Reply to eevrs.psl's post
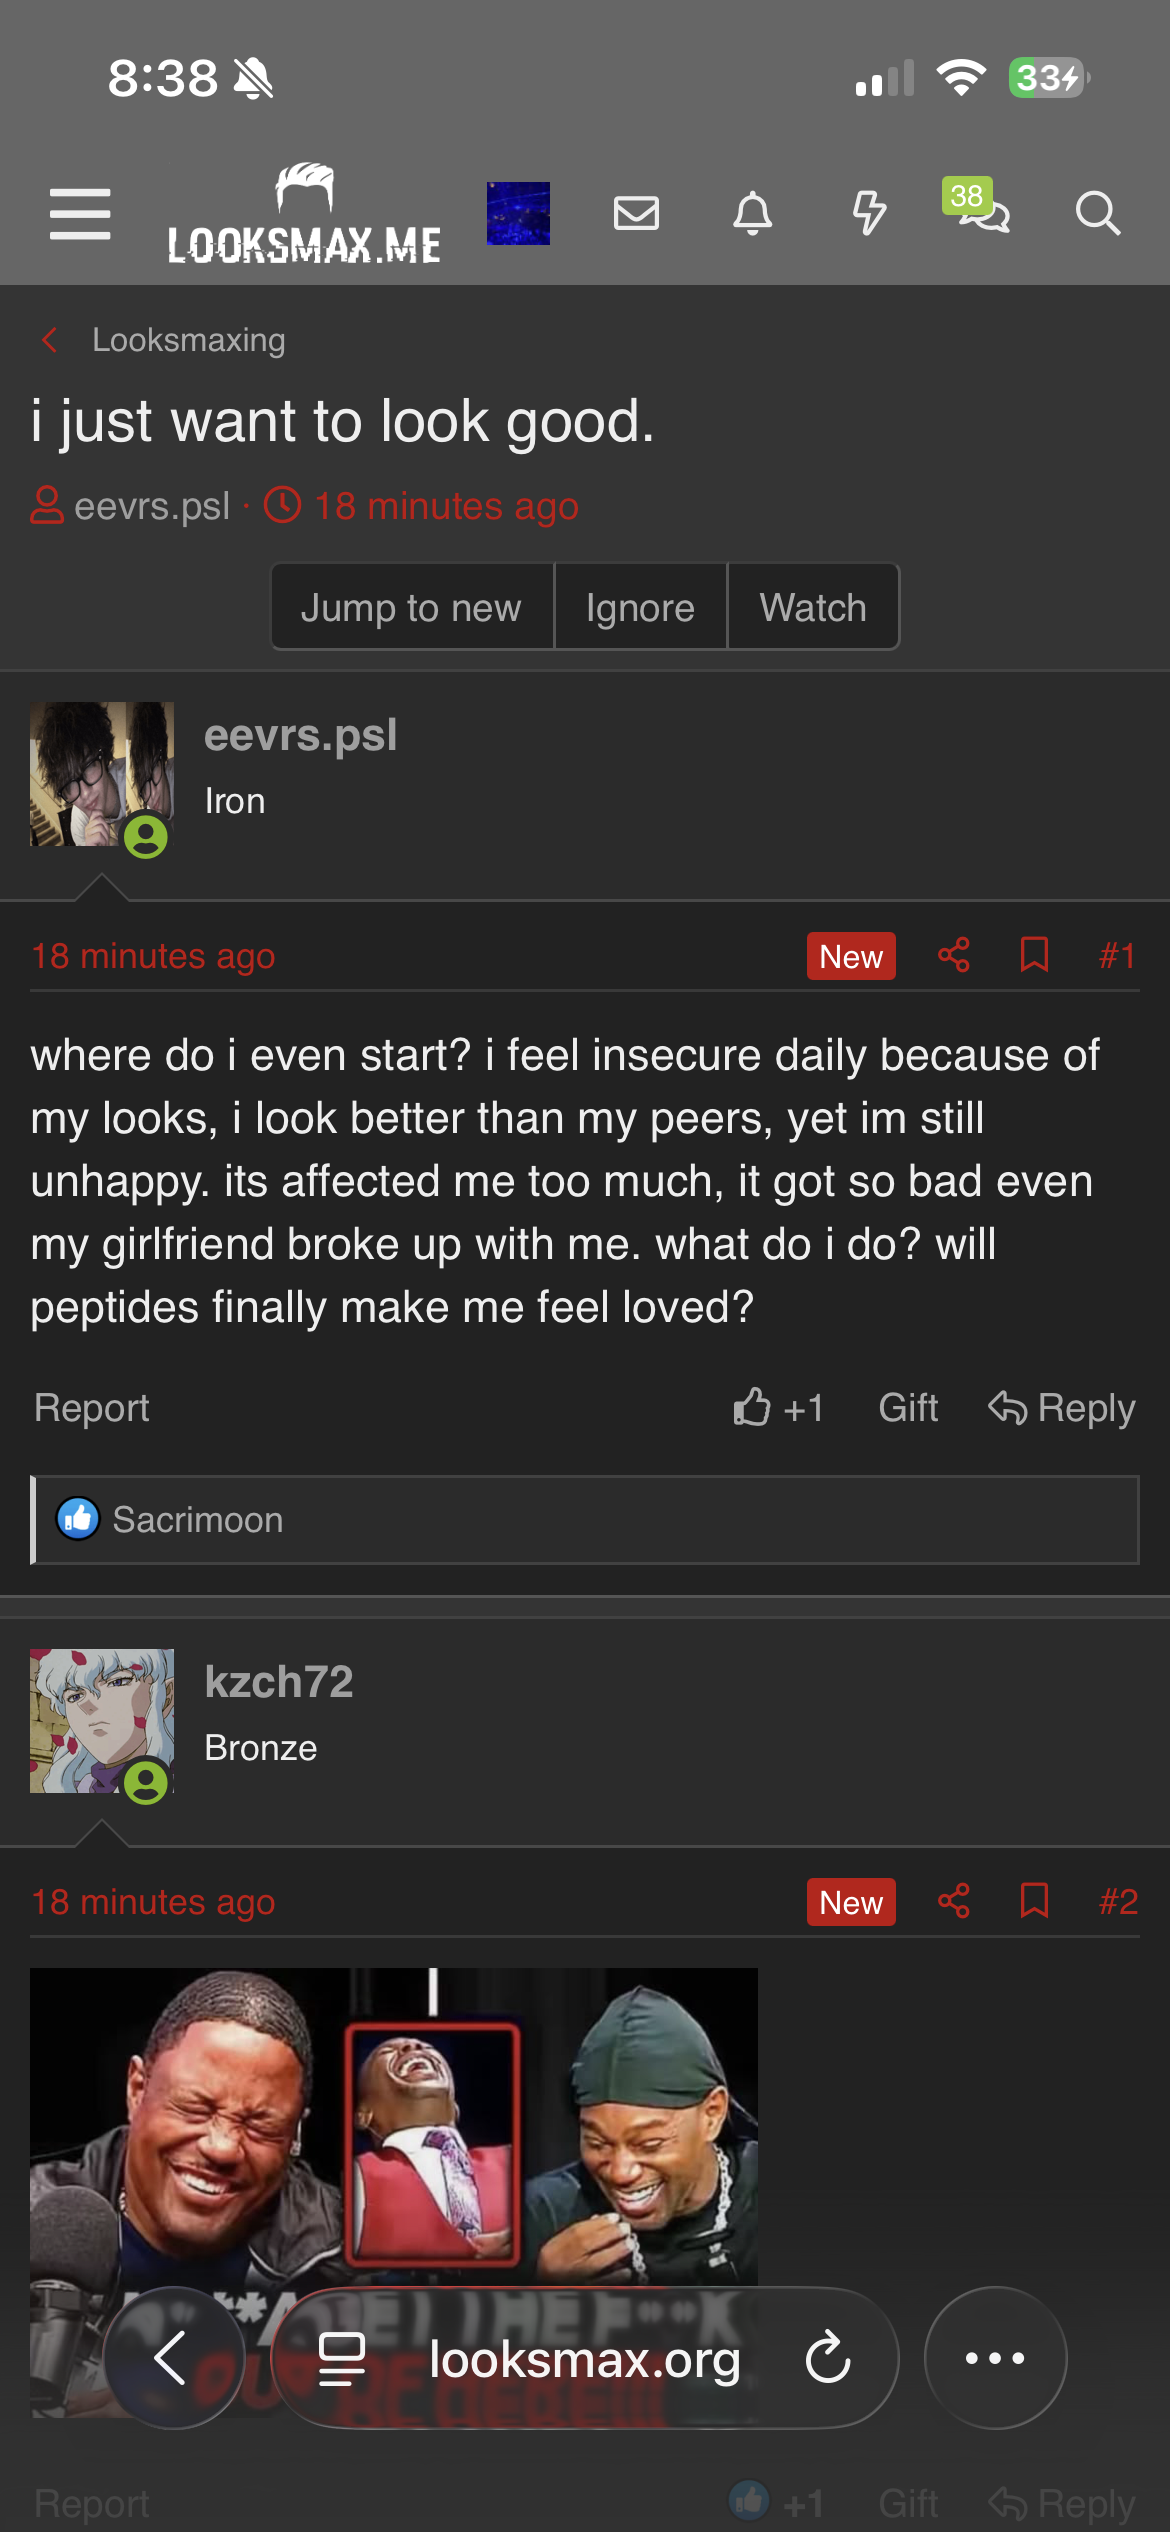Viewport: 1170px width, 2532px height. tap(1062, 1408)
